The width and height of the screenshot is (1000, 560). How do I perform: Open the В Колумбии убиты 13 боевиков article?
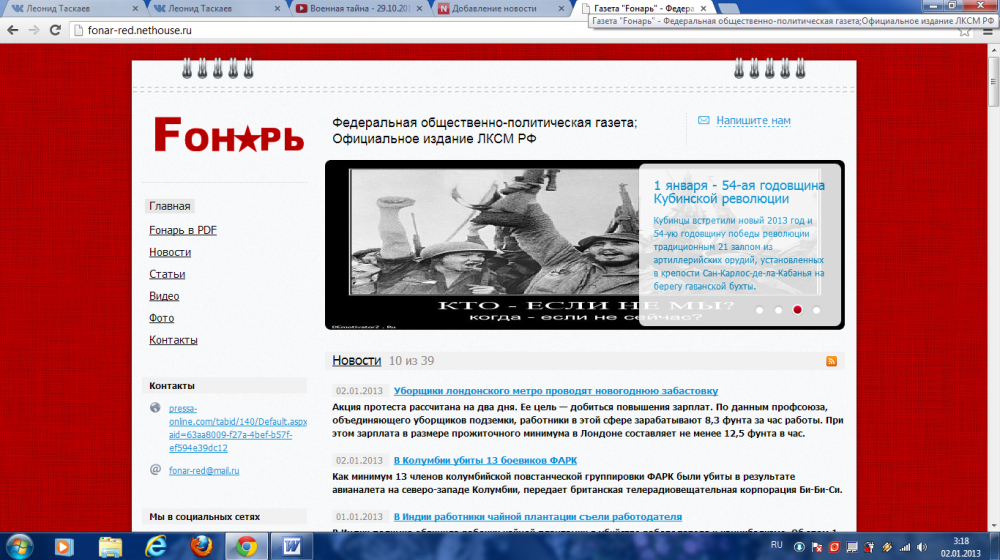point(485,461)
